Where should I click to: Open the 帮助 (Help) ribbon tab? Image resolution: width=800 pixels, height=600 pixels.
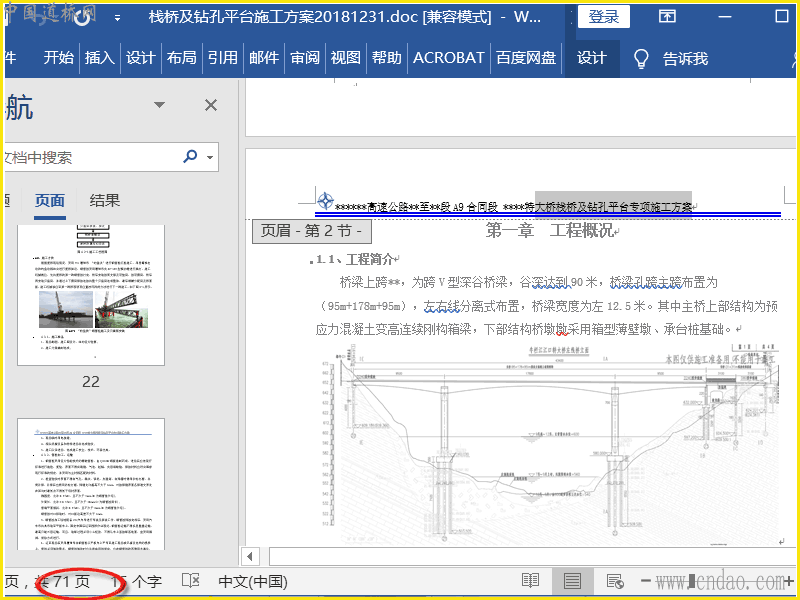(386, 58)
